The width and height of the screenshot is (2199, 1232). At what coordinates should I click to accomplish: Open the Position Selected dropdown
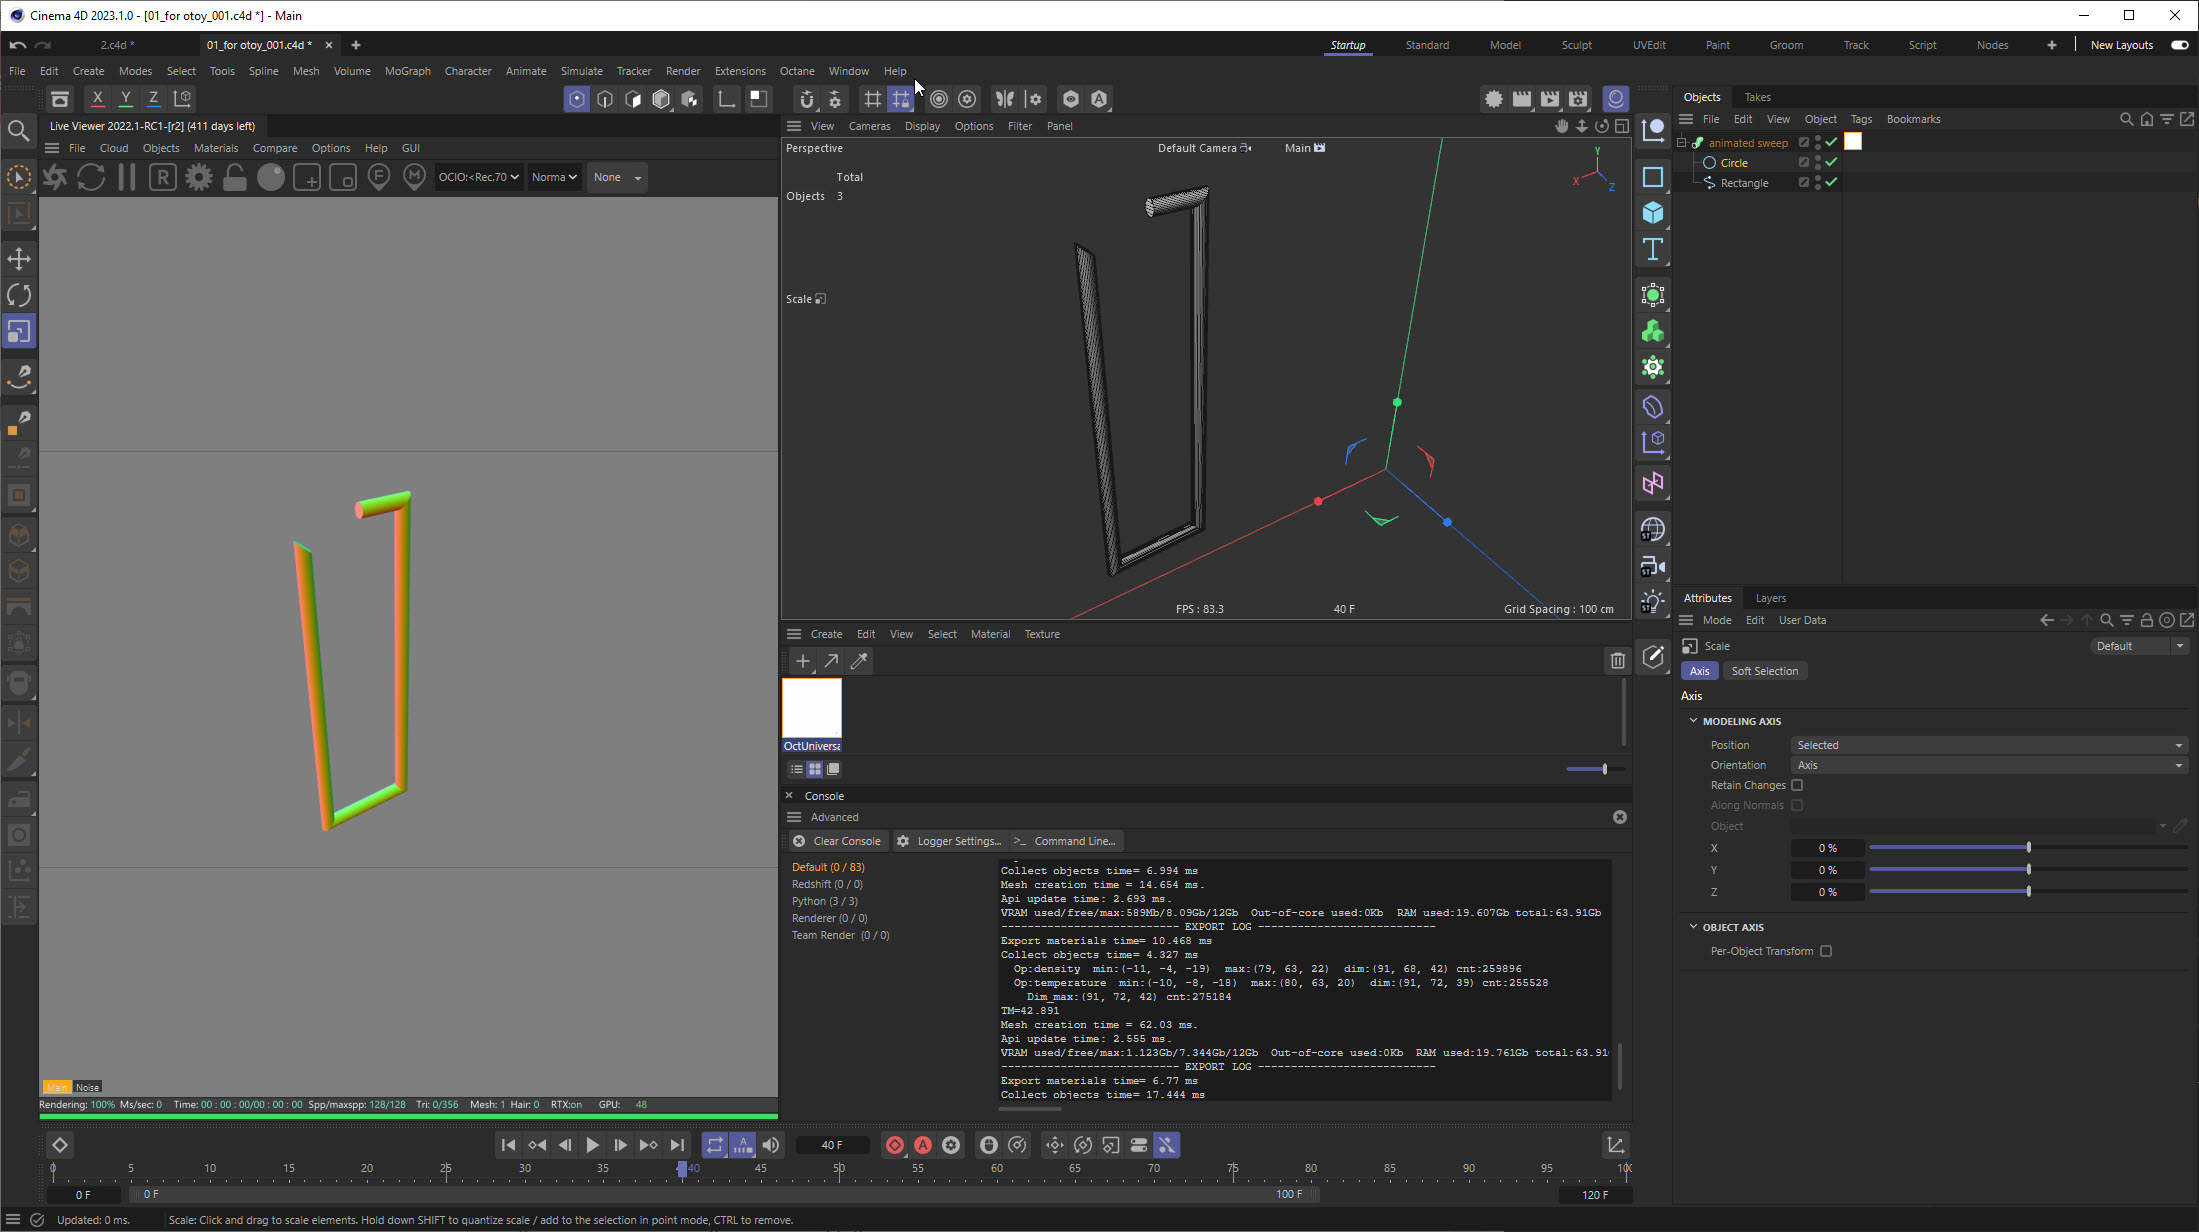(1987, 745)
